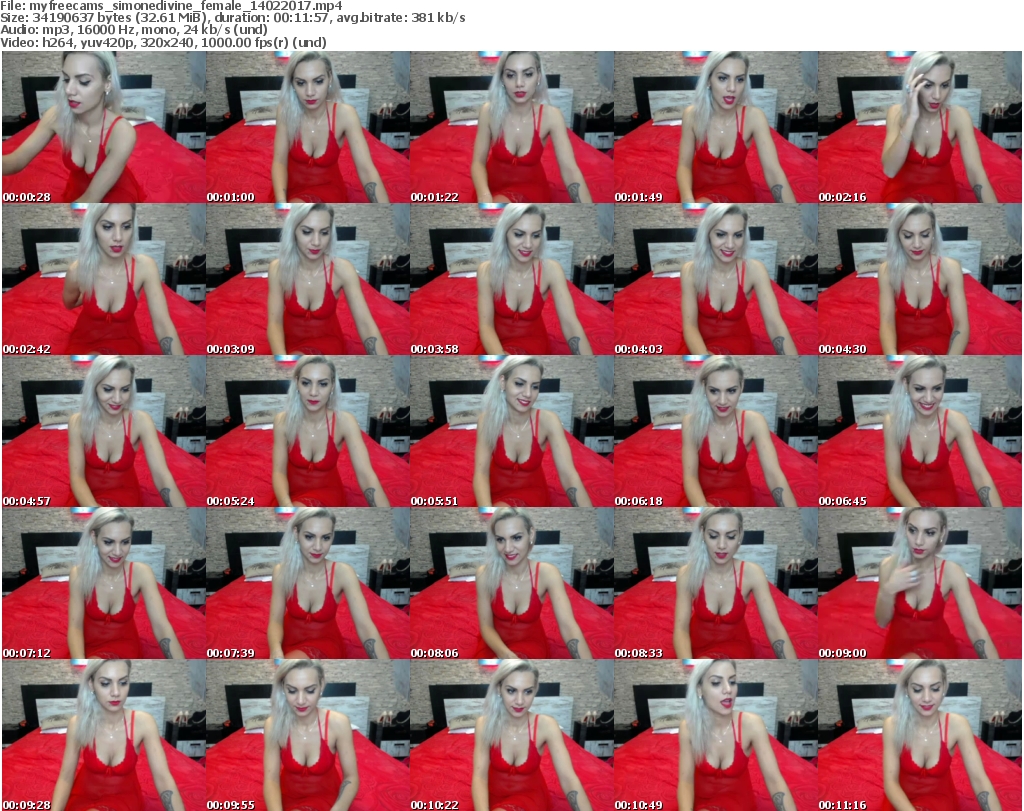
Task: Choose the 00:10:49 frame
Action: (716, 735)
